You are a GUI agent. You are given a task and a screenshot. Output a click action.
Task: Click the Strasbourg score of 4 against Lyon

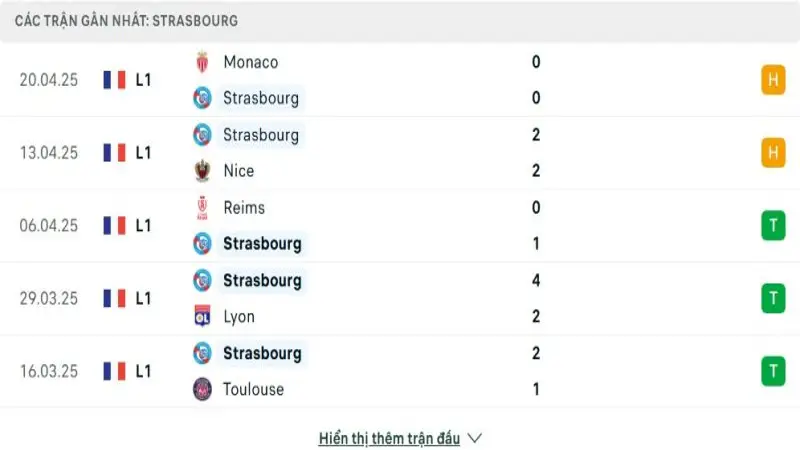click(x=536, y=281)
